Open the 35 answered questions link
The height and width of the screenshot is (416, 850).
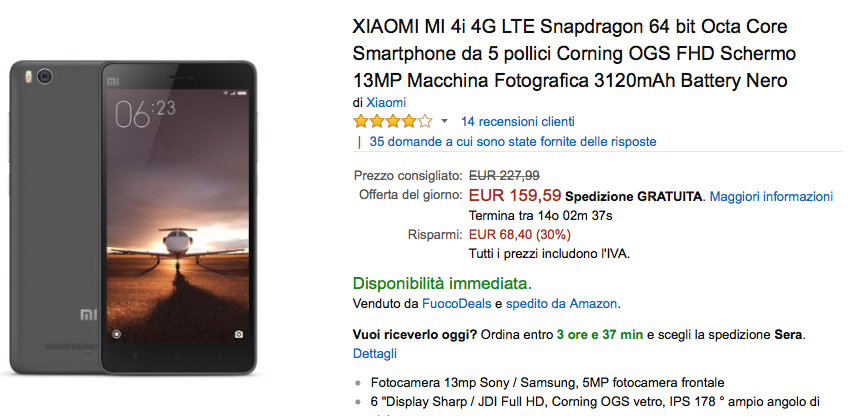tap(512, 142)
